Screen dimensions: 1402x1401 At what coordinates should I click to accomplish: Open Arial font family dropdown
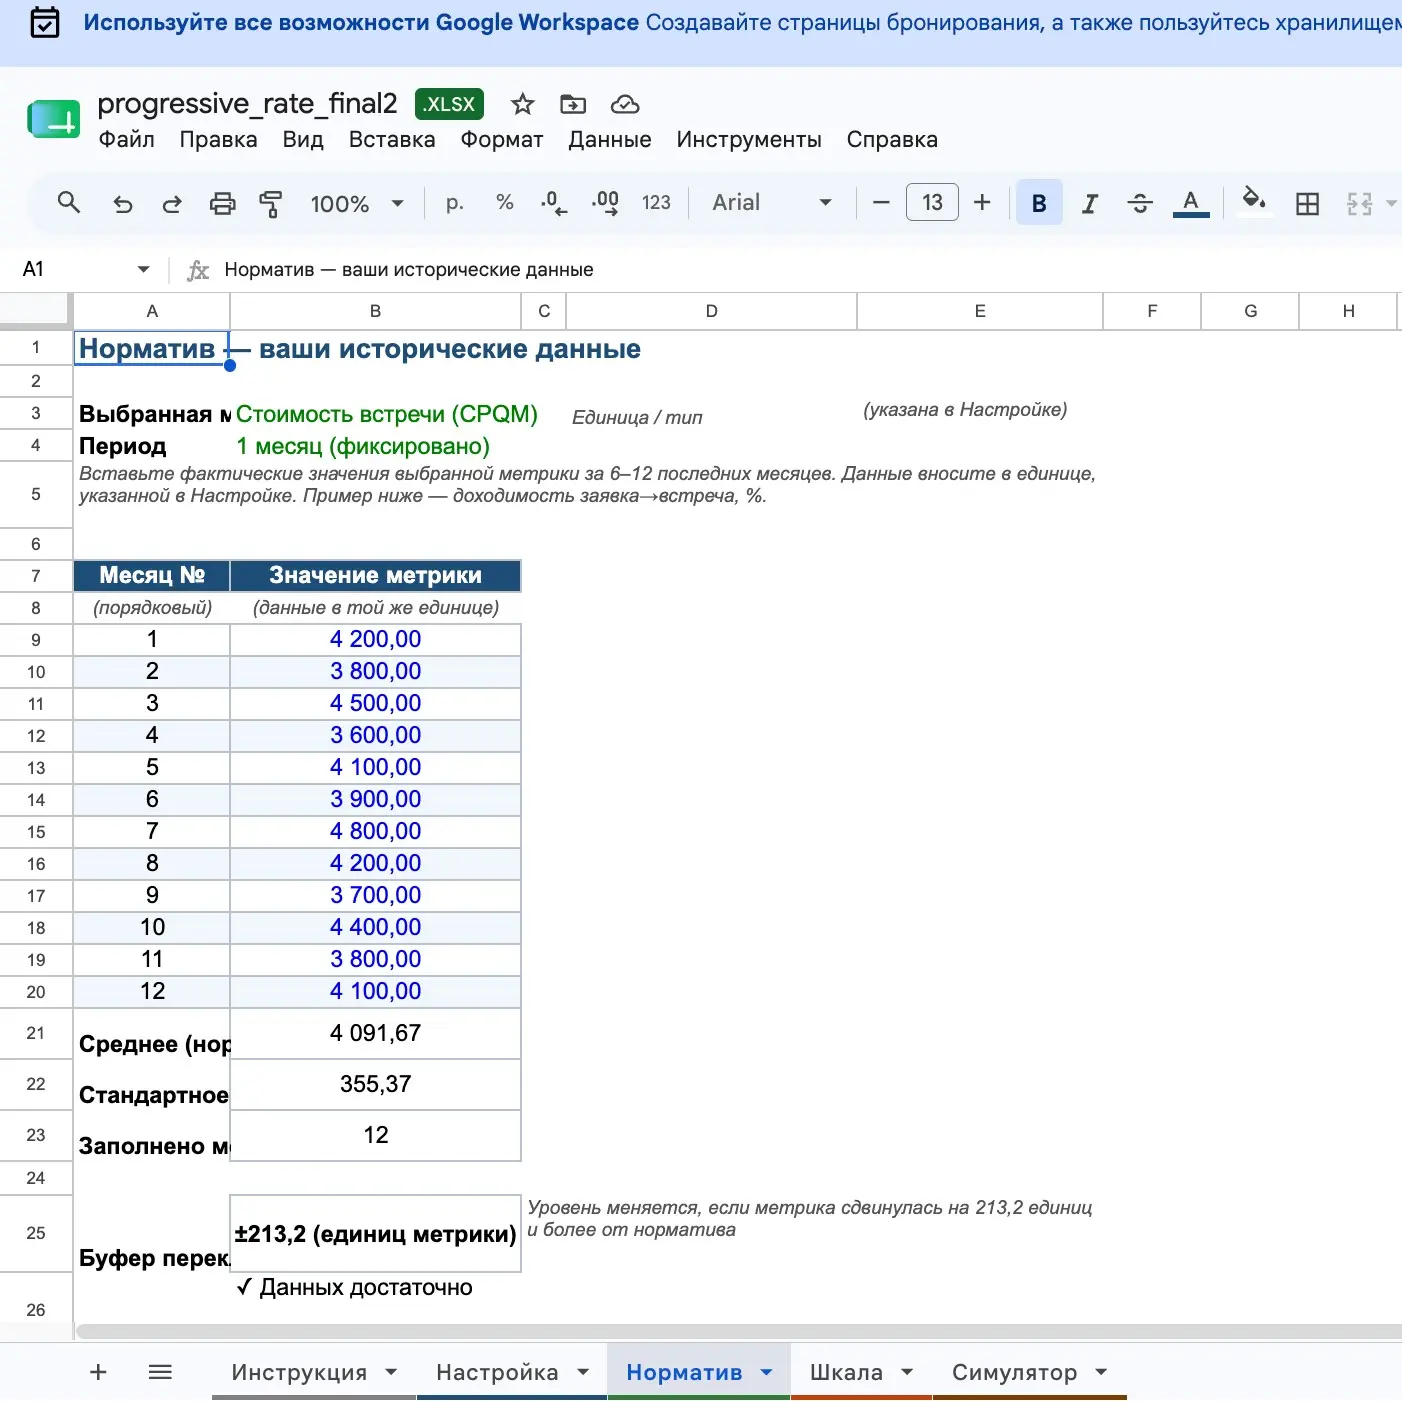(771, 203)
